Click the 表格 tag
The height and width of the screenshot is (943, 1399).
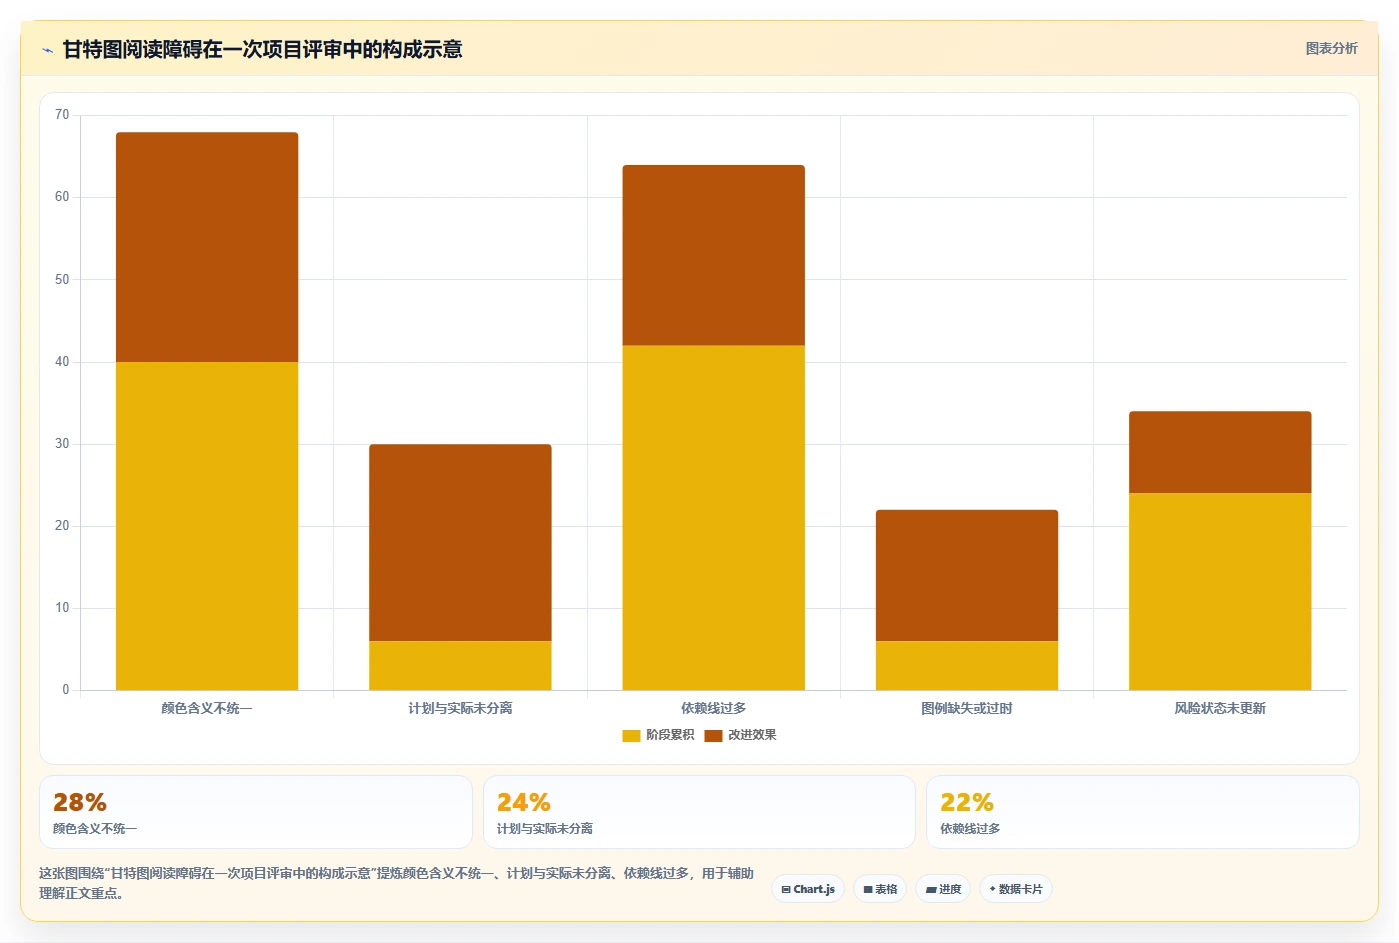coord(880,889)
